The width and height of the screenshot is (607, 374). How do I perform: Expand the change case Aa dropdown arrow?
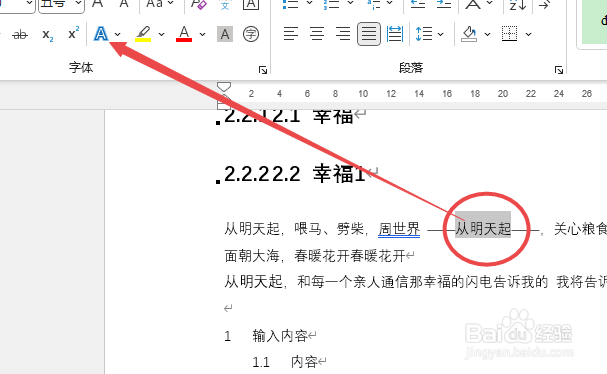point(171,3)
